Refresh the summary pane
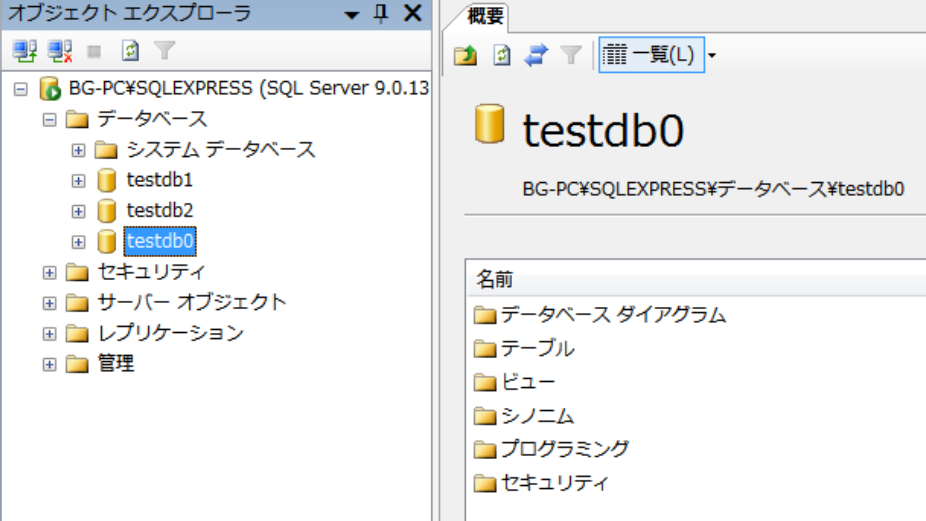926x521 pixels. point(501,55)
